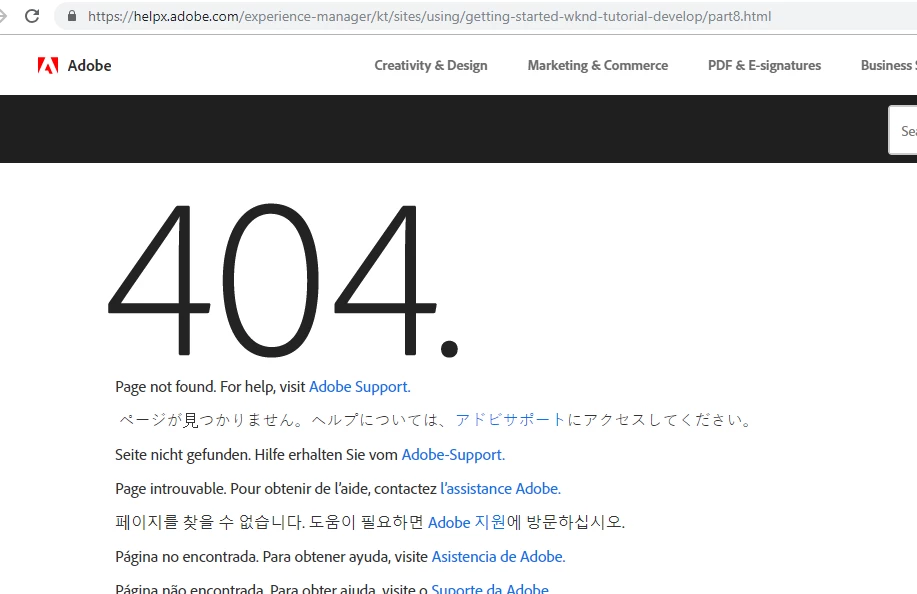Image resolution: width=917 pixels, height=594 pixels.
Task: Select the URL in the address bar
Action: coord(429,16)
